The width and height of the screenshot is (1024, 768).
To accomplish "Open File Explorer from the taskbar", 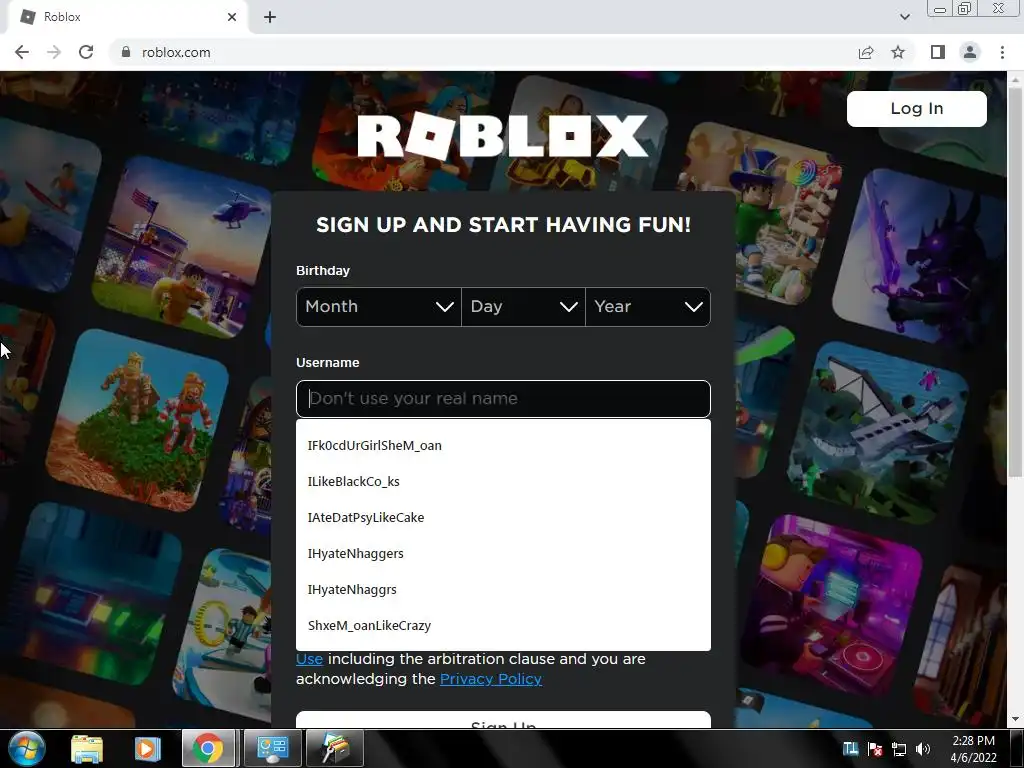I will 87,748.
